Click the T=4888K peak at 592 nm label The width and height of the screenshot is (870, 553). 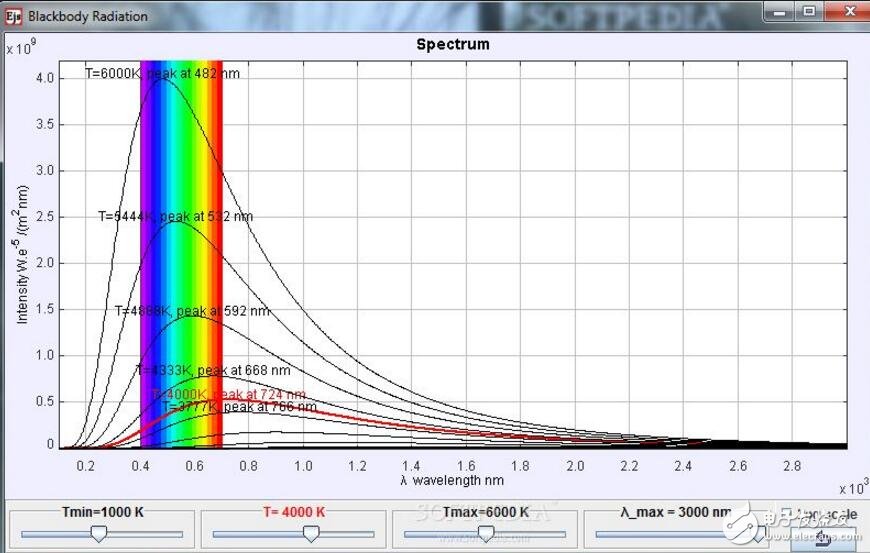coord(192,311)
